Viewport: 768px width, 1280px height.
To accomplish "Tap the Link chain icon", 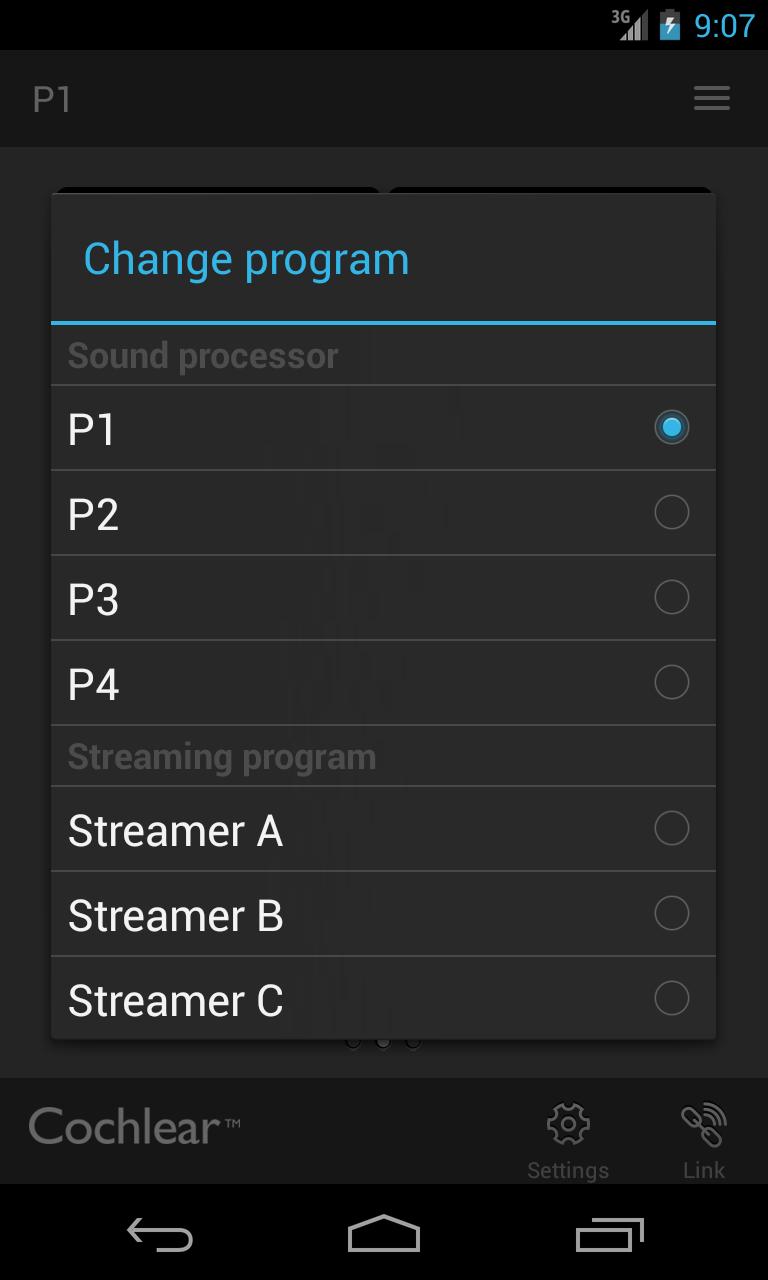I will [x=704, y=1125].
